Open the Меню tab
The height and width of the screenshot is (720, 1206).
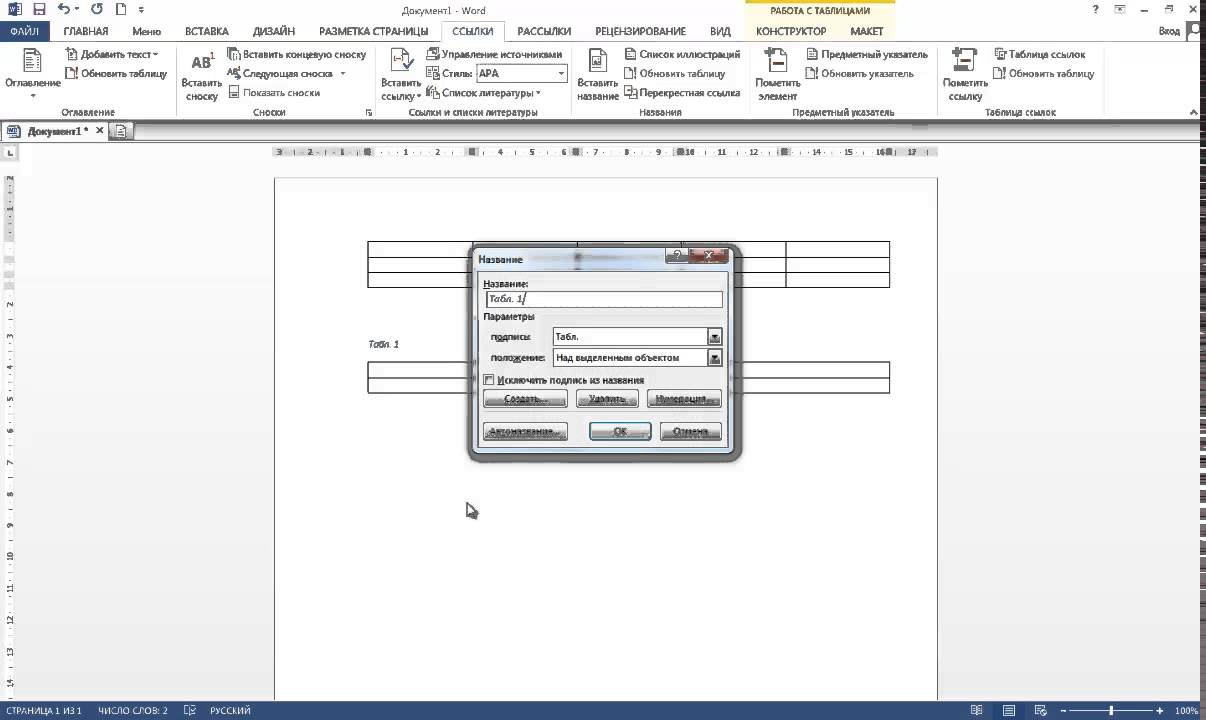pos(146,31)
